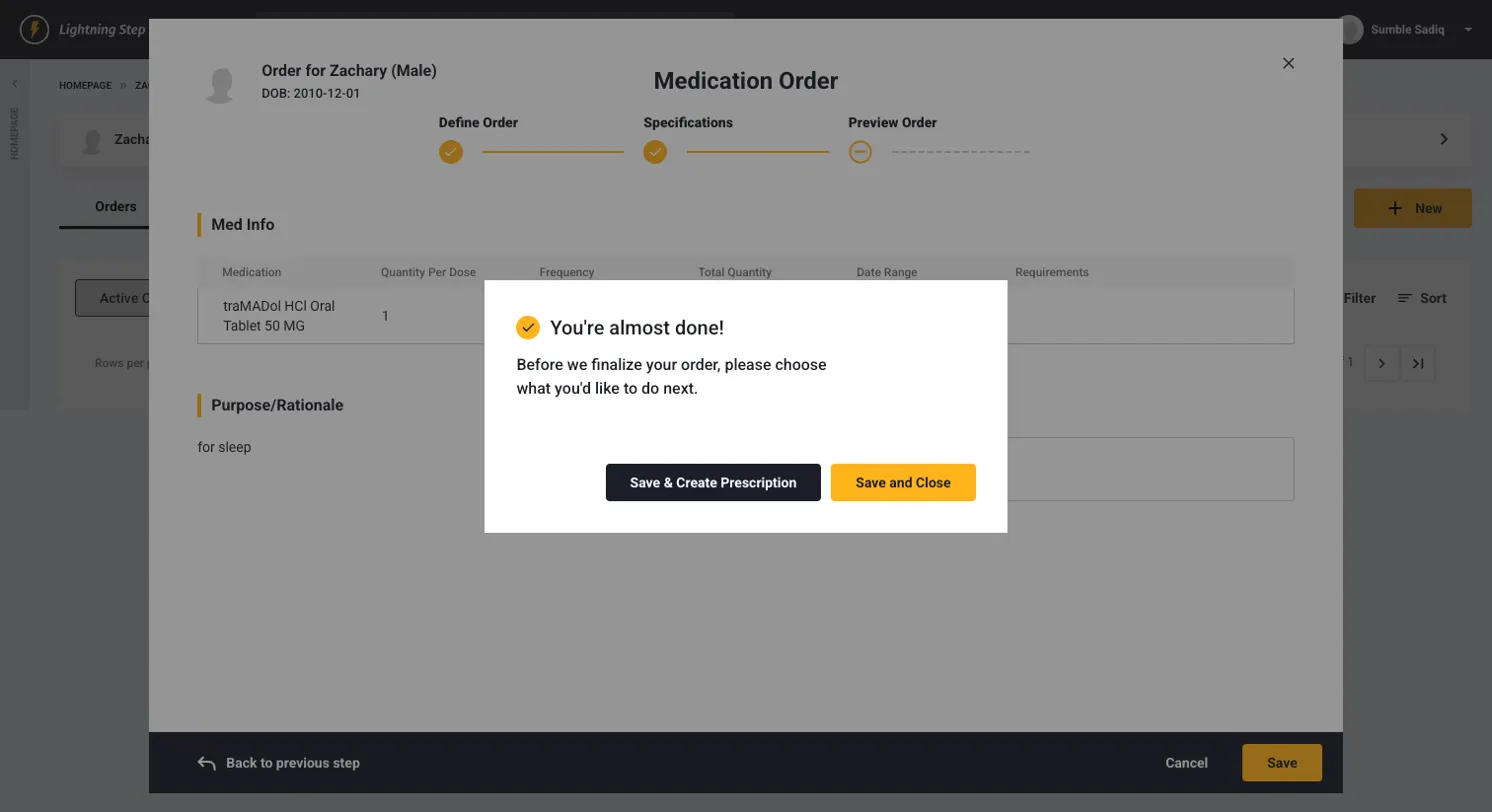Cancel the medication order
This screenshot has width=1492, height=812.
click(x=1186, y=763)
